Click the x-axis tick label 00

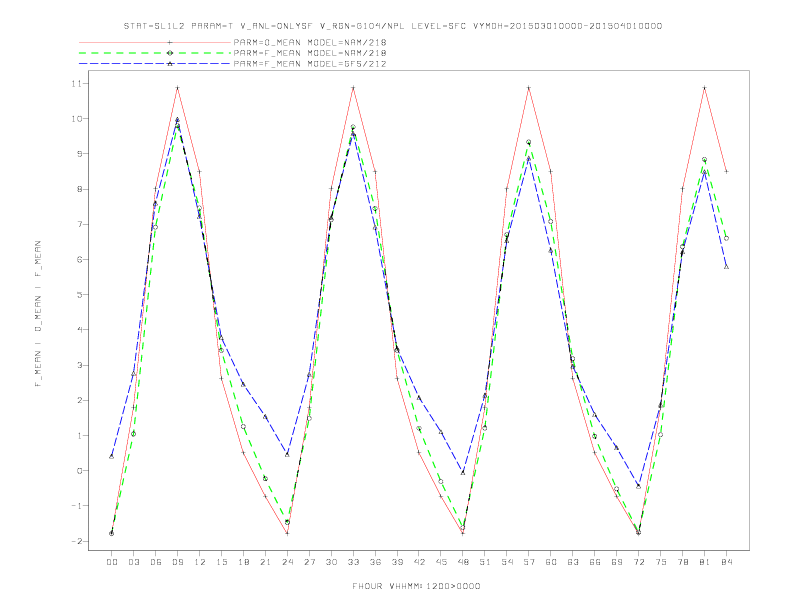coord(112,562)
